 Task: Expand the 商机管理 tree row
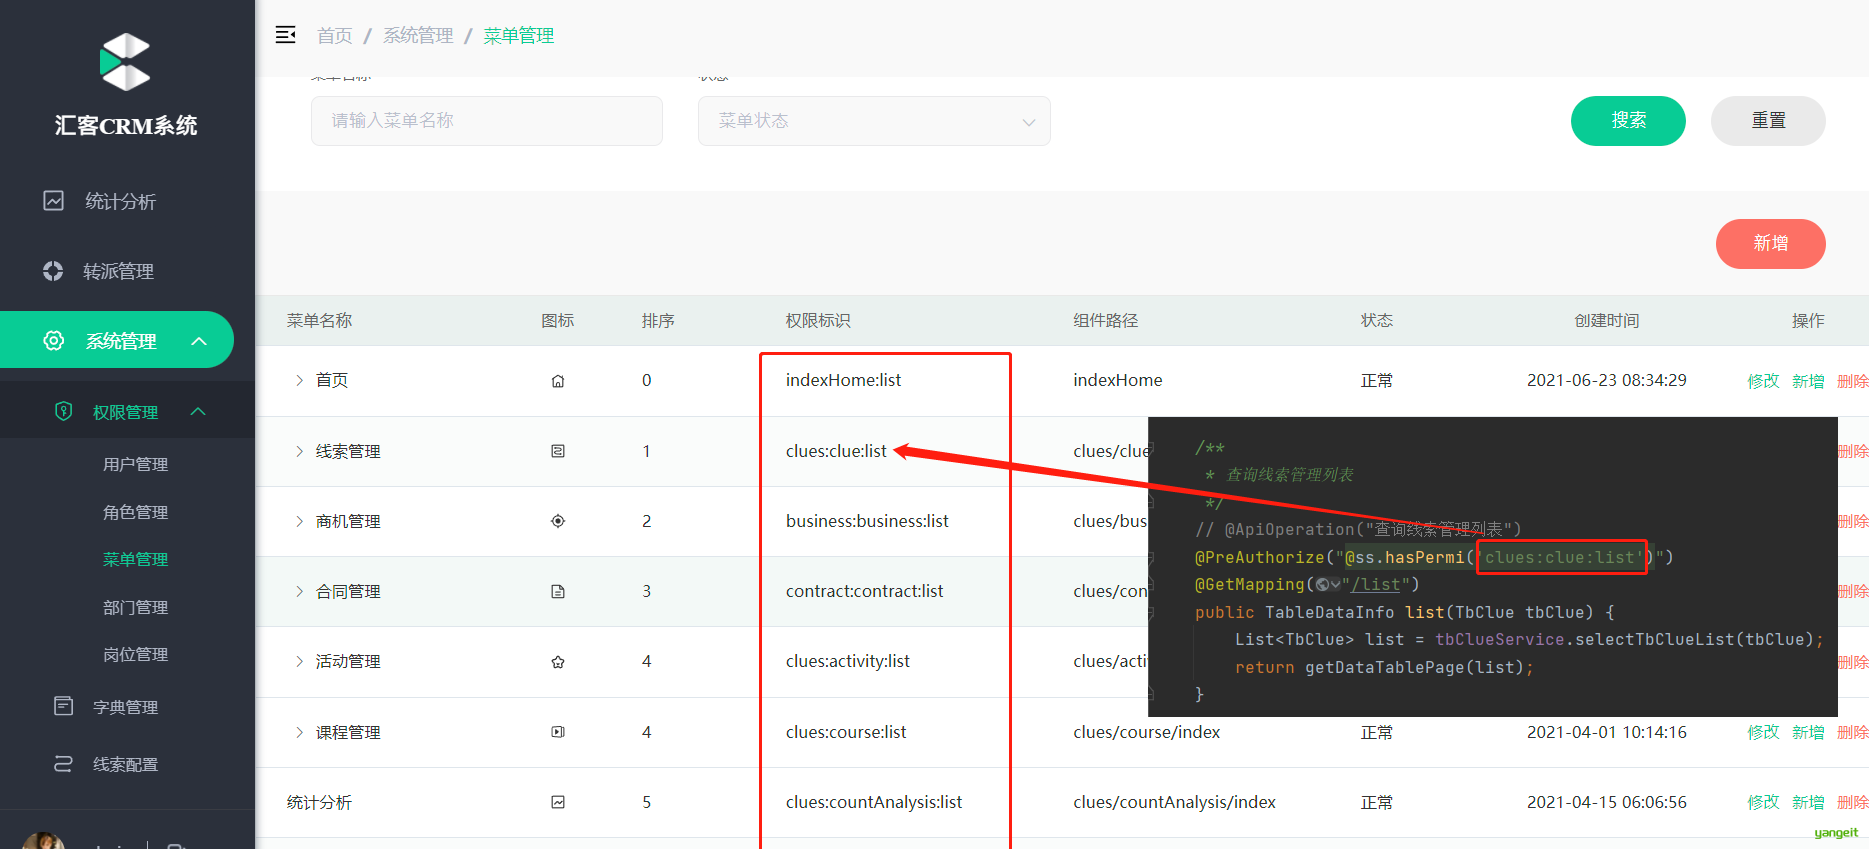(299, 521)
